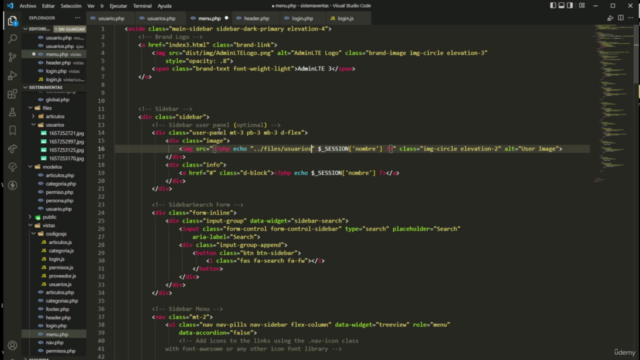
Task: Click 'sidebar-search' text on line 25
Action: [319, 221]
